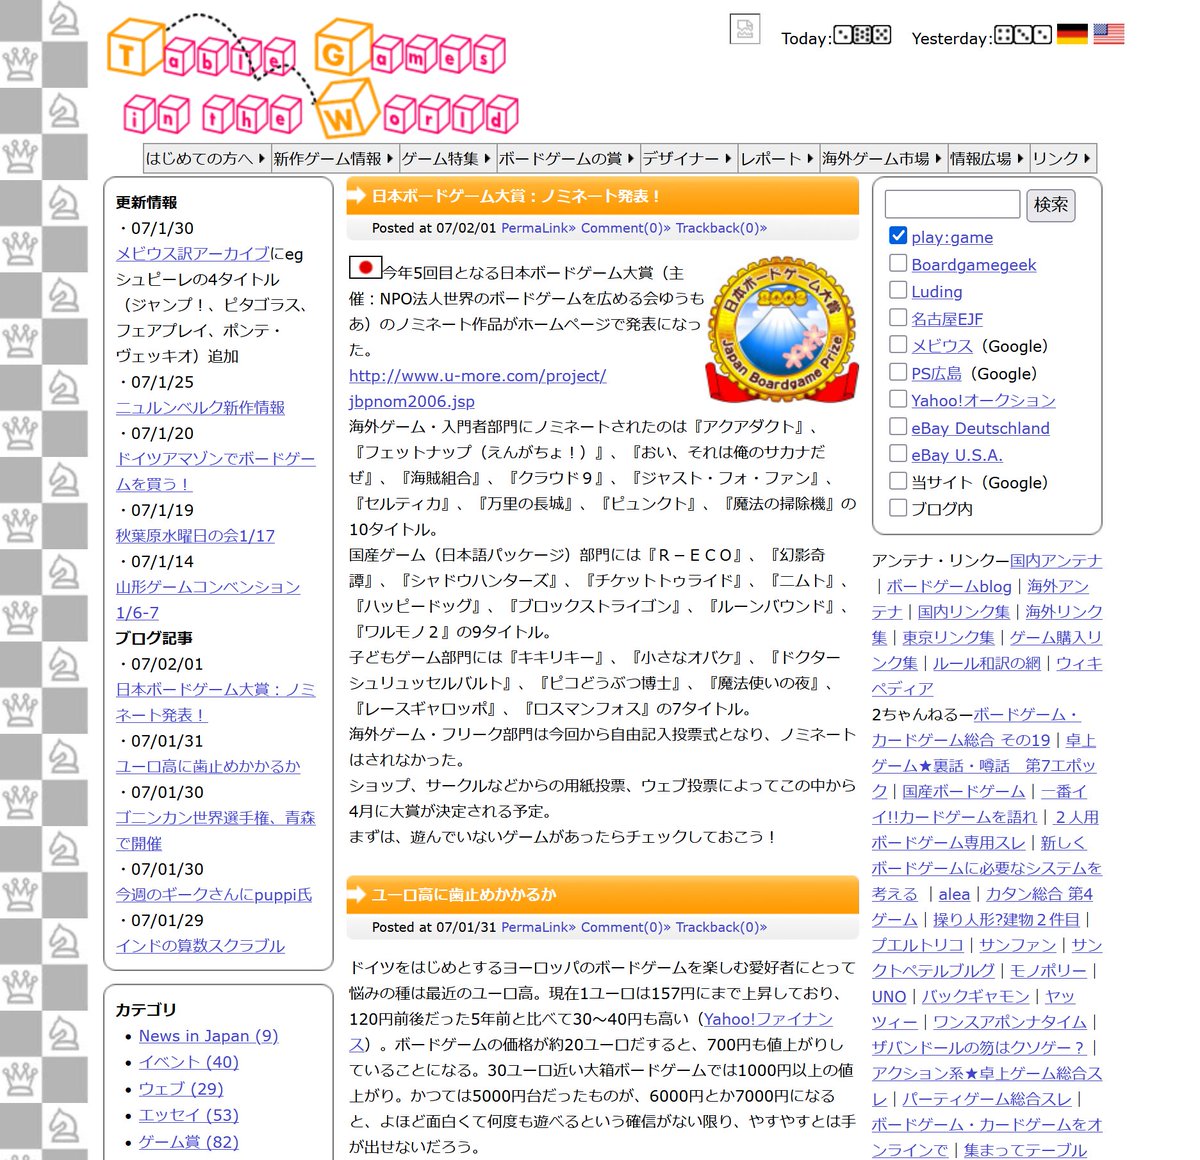This screenshot has width=1200, height=1160.
Task: Open the 山形ゲームコンベンション link
Action: click(208, 599)
